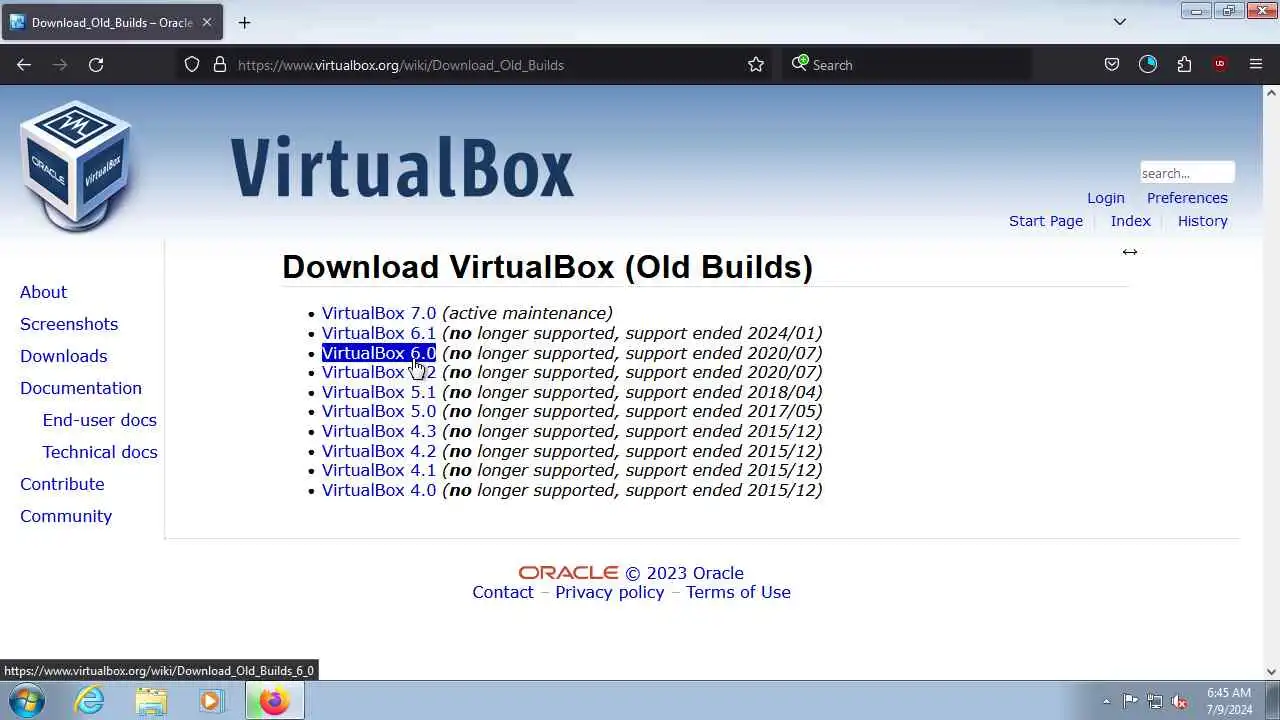Open the VirtualBox 5.0 builds link
Viewport: 1280px width, 720px height.
pyautogui.click(x=379, y=411)
